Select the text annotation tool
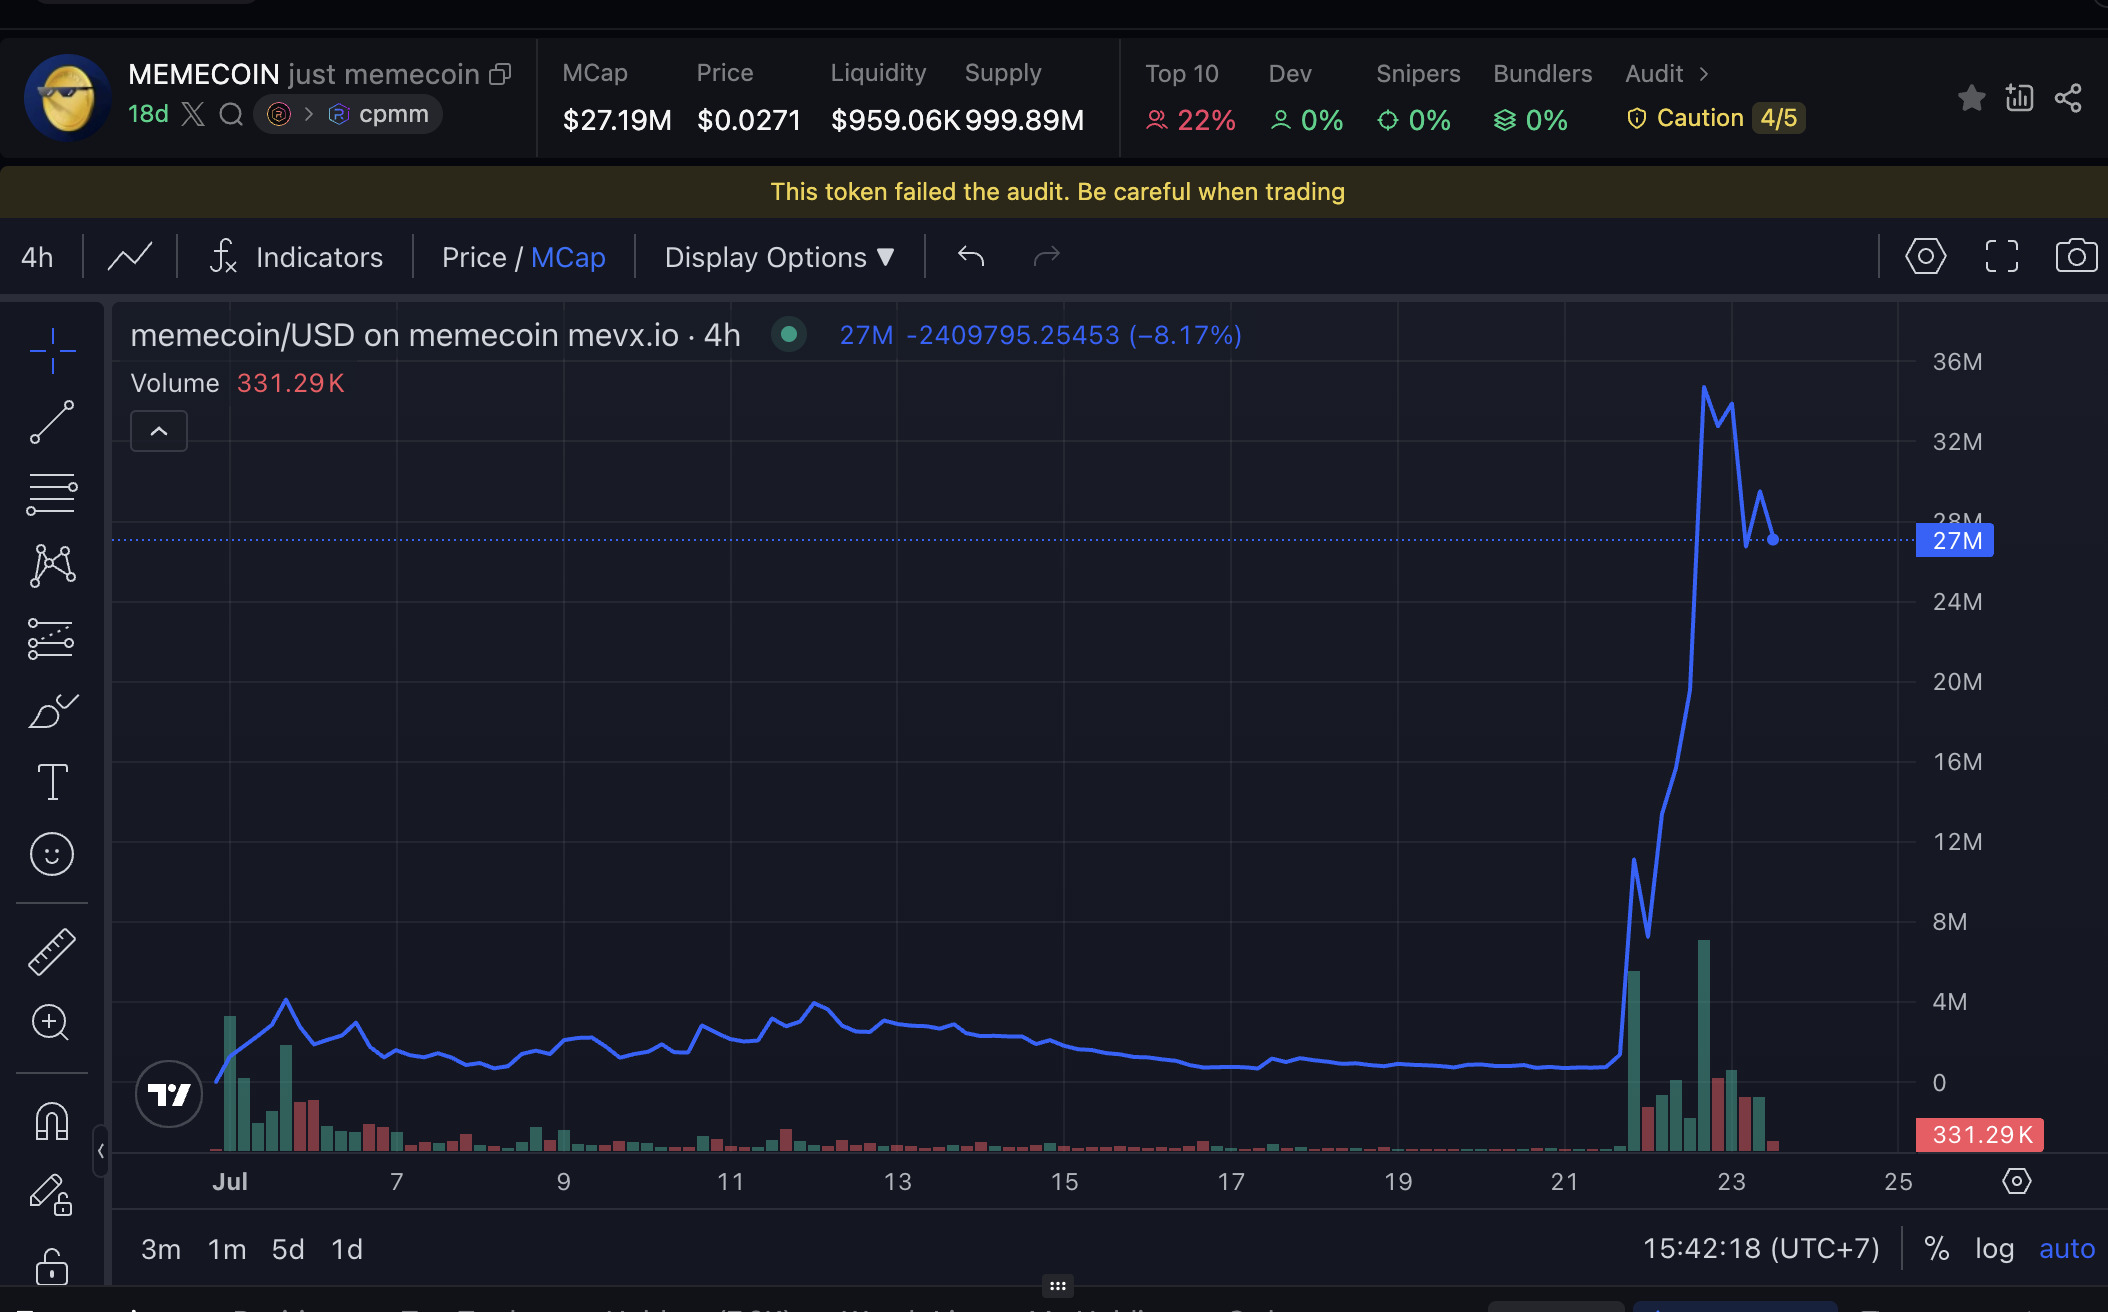Image resolution: width=2108 pixels, height=1312 pixels. tap(52, 782)
